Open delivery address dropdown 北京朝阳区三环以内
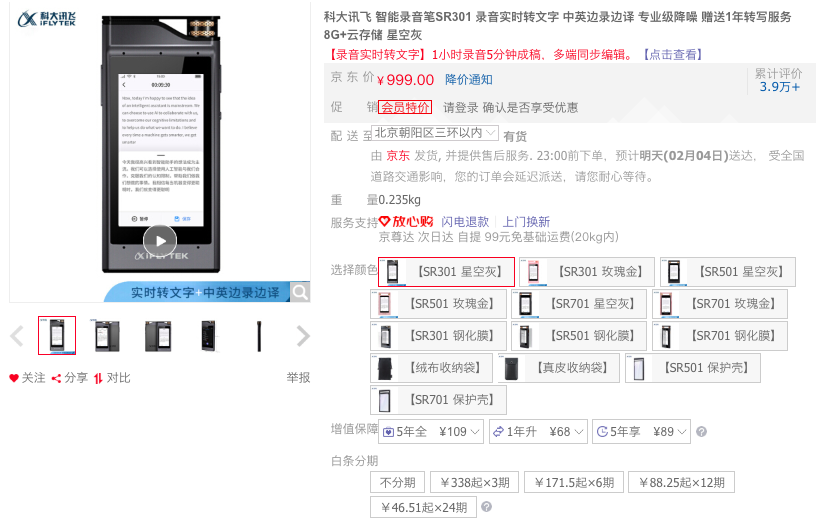Viewport: 833px width, 518px height. pos(435,133)
